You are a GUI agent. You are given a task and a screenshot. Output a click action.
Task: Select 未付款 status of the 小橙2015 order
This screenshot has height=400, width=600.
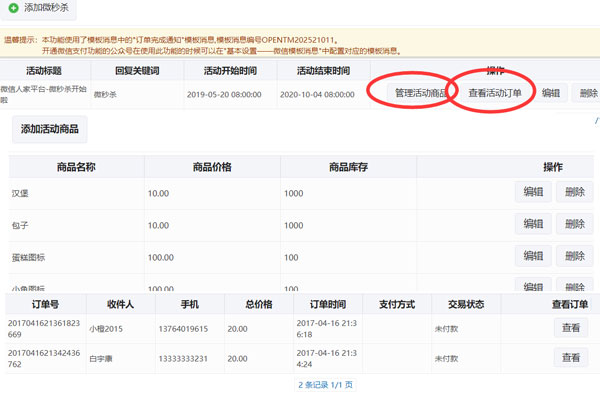[x=446, y=329]
